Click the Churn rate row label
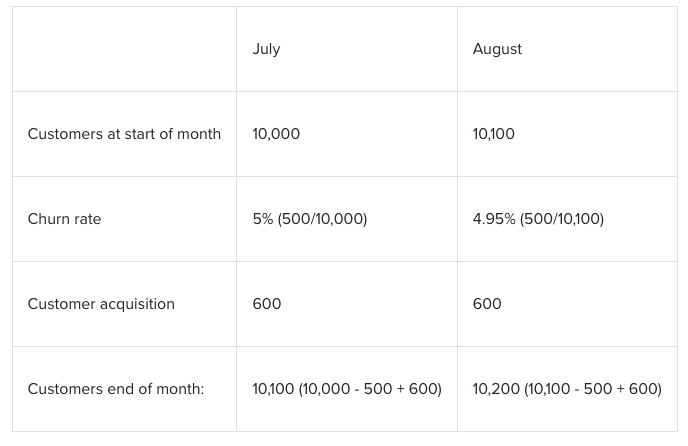The image size is (688, 446). tap(64, 219)
